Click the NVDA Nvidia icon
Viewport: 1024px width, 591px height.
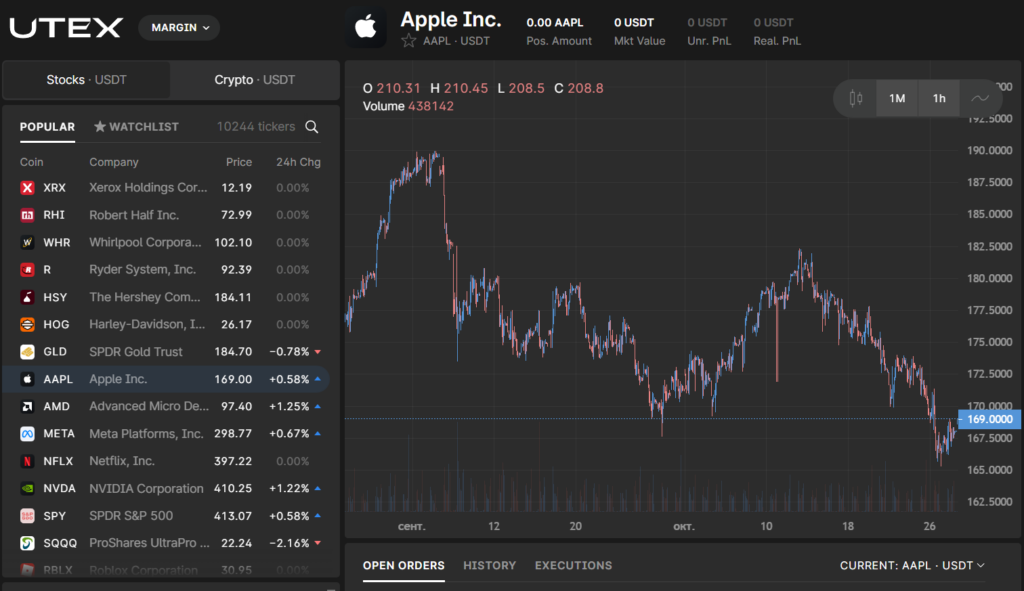[27, 488]
